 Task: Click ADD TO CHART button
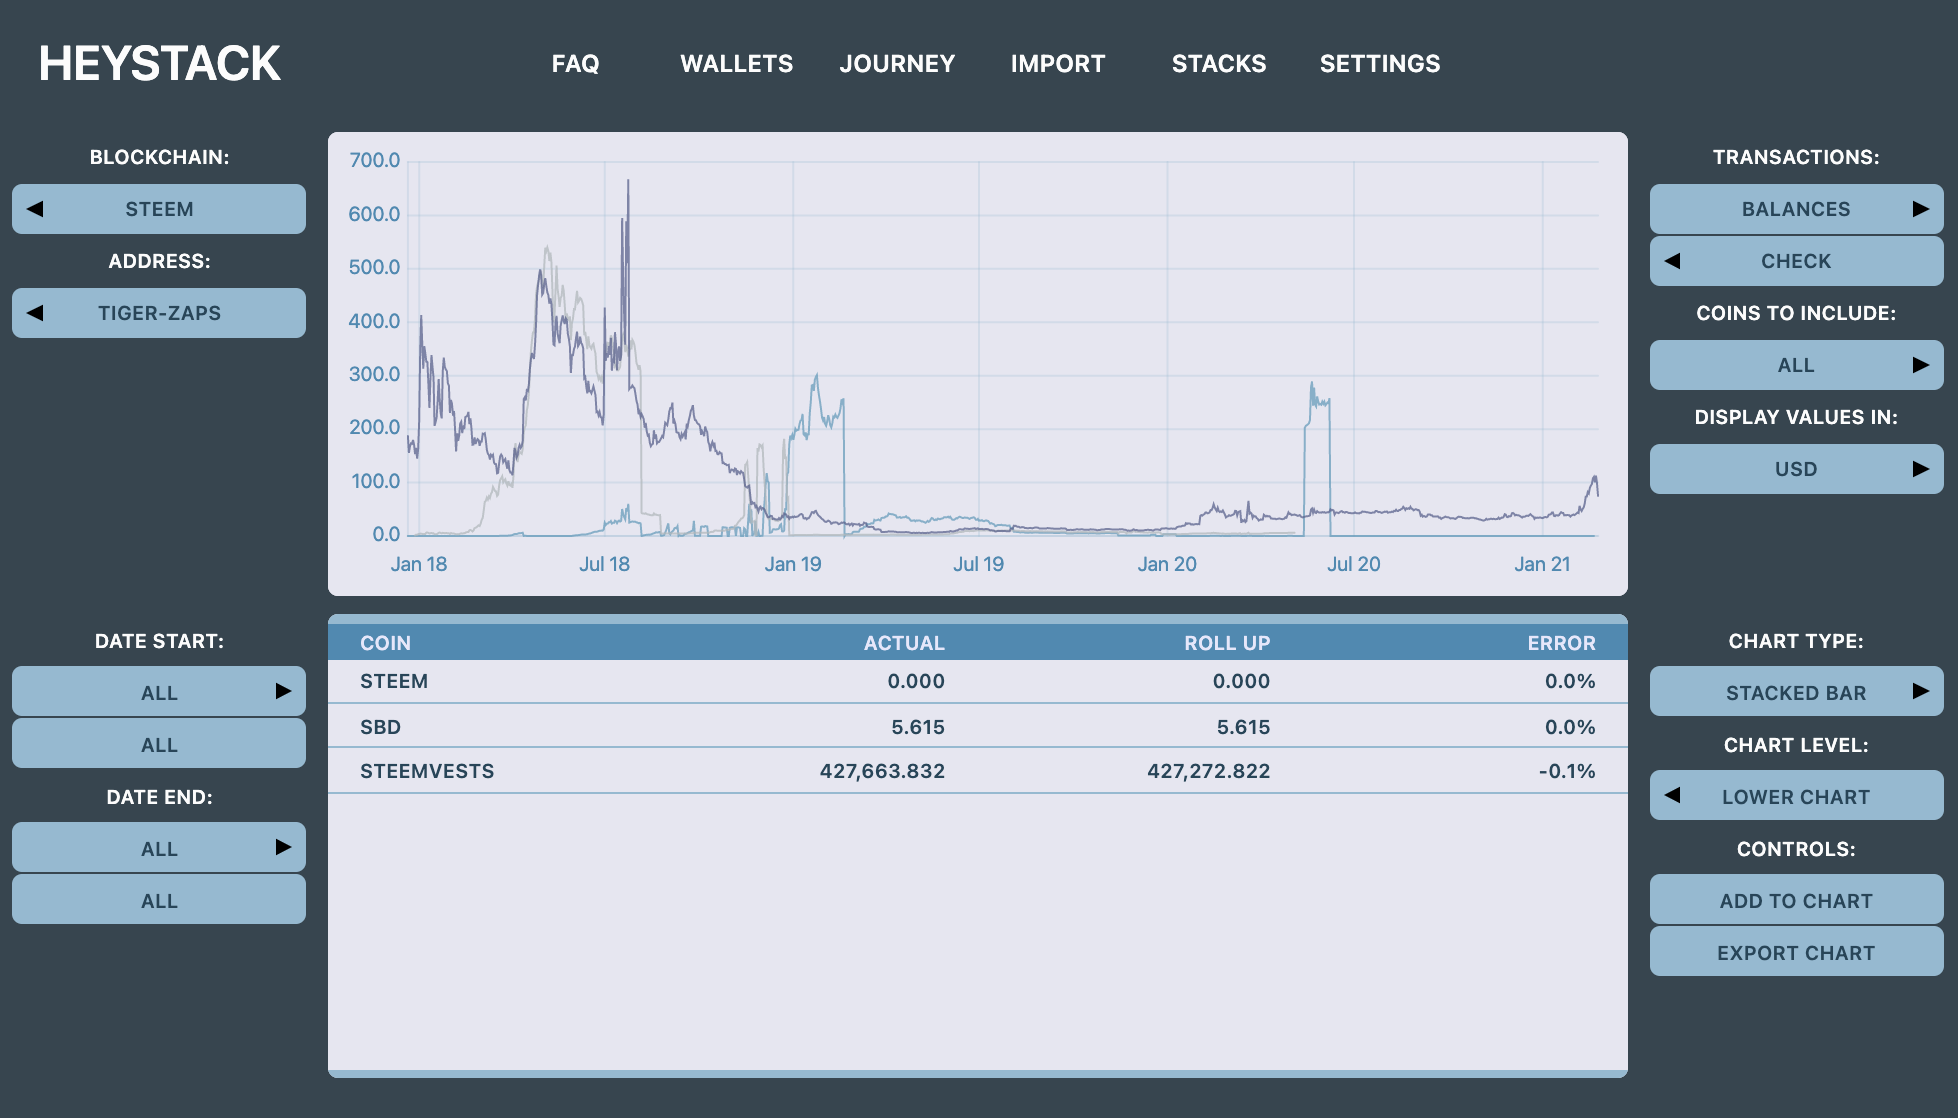point(1796,899)
